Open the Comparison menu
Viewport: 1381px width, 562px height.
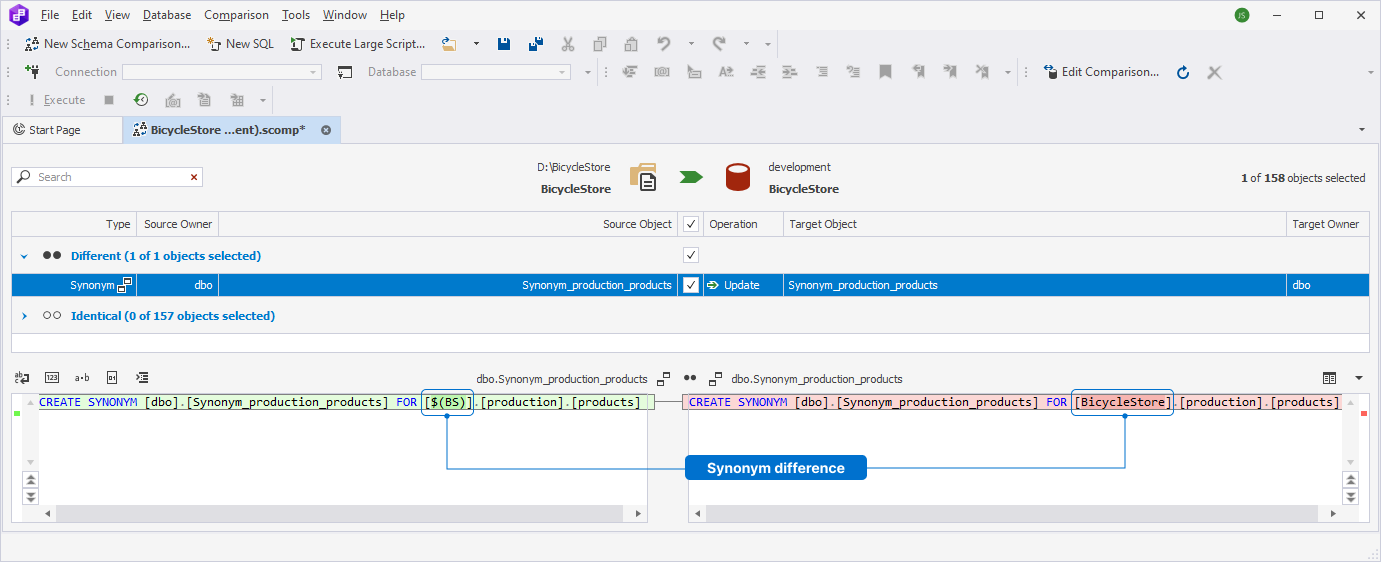coord(236,15)
